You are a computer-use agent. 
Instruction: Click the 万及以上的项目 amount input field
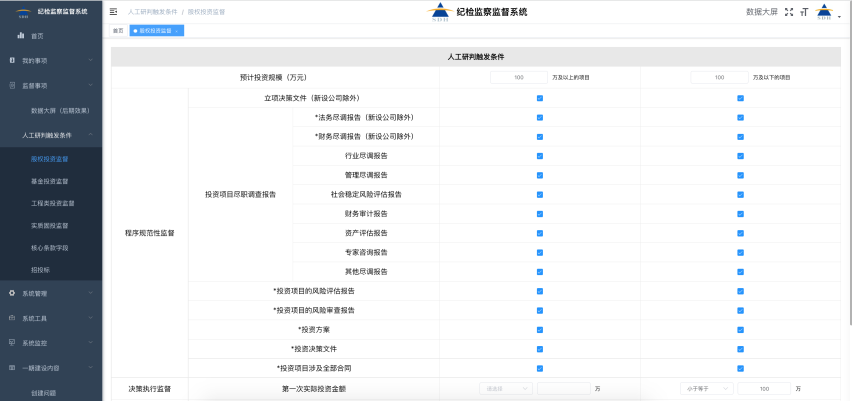point(517,77)
